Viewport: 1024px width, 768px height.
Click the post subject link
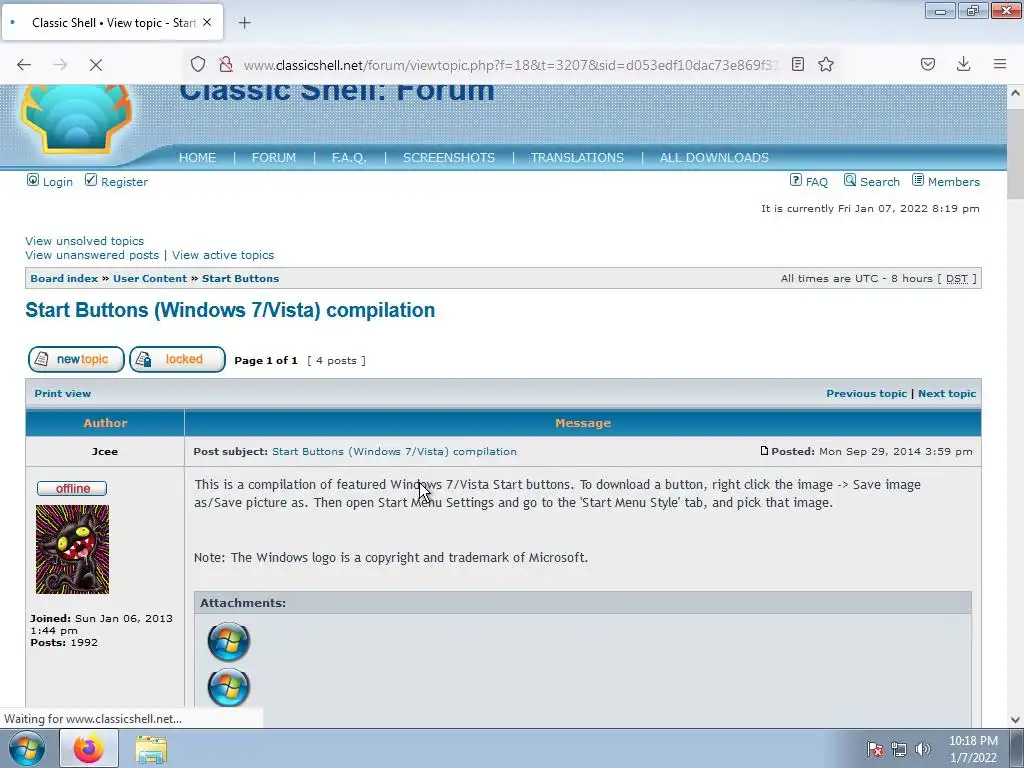(x=394, y=451)
